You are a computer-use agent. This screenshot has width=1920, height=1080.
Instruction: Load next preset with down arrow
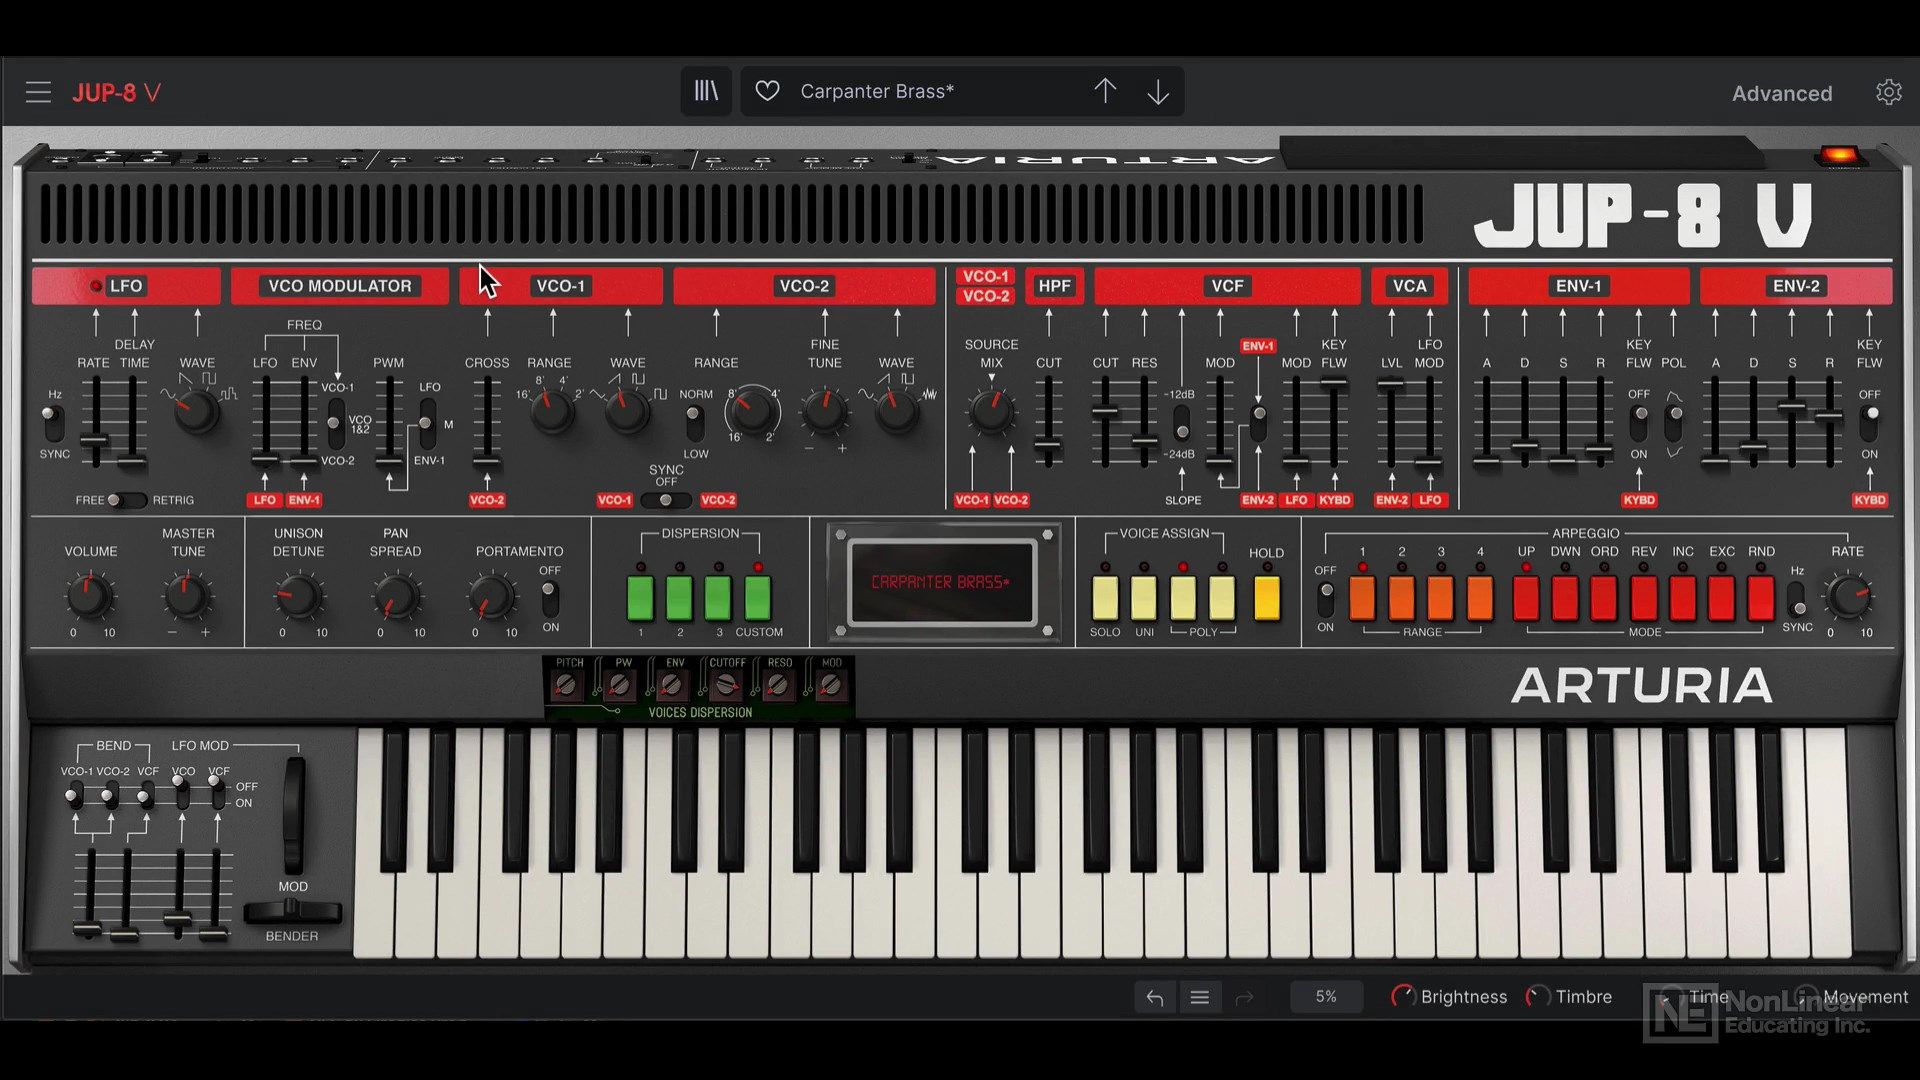click(x=1158, y=92)
